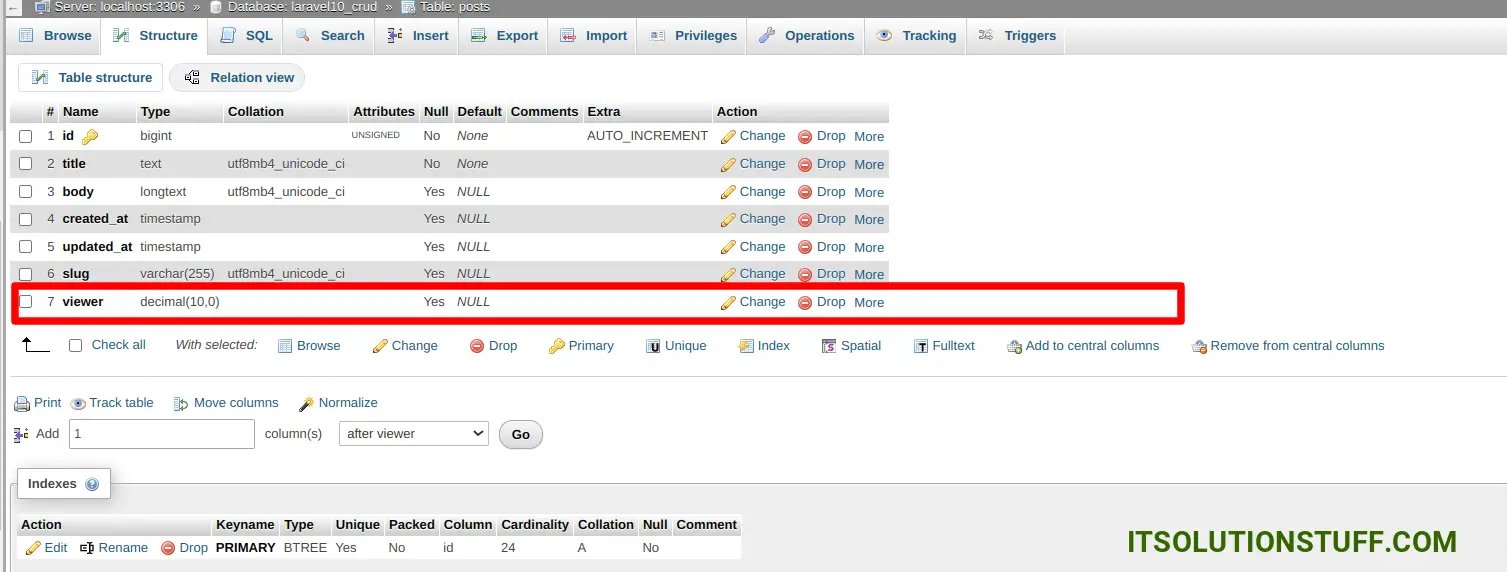Tick the checkbox for the title column
This screenshot has height=572, width=1507.
click(x=26, y=164)
